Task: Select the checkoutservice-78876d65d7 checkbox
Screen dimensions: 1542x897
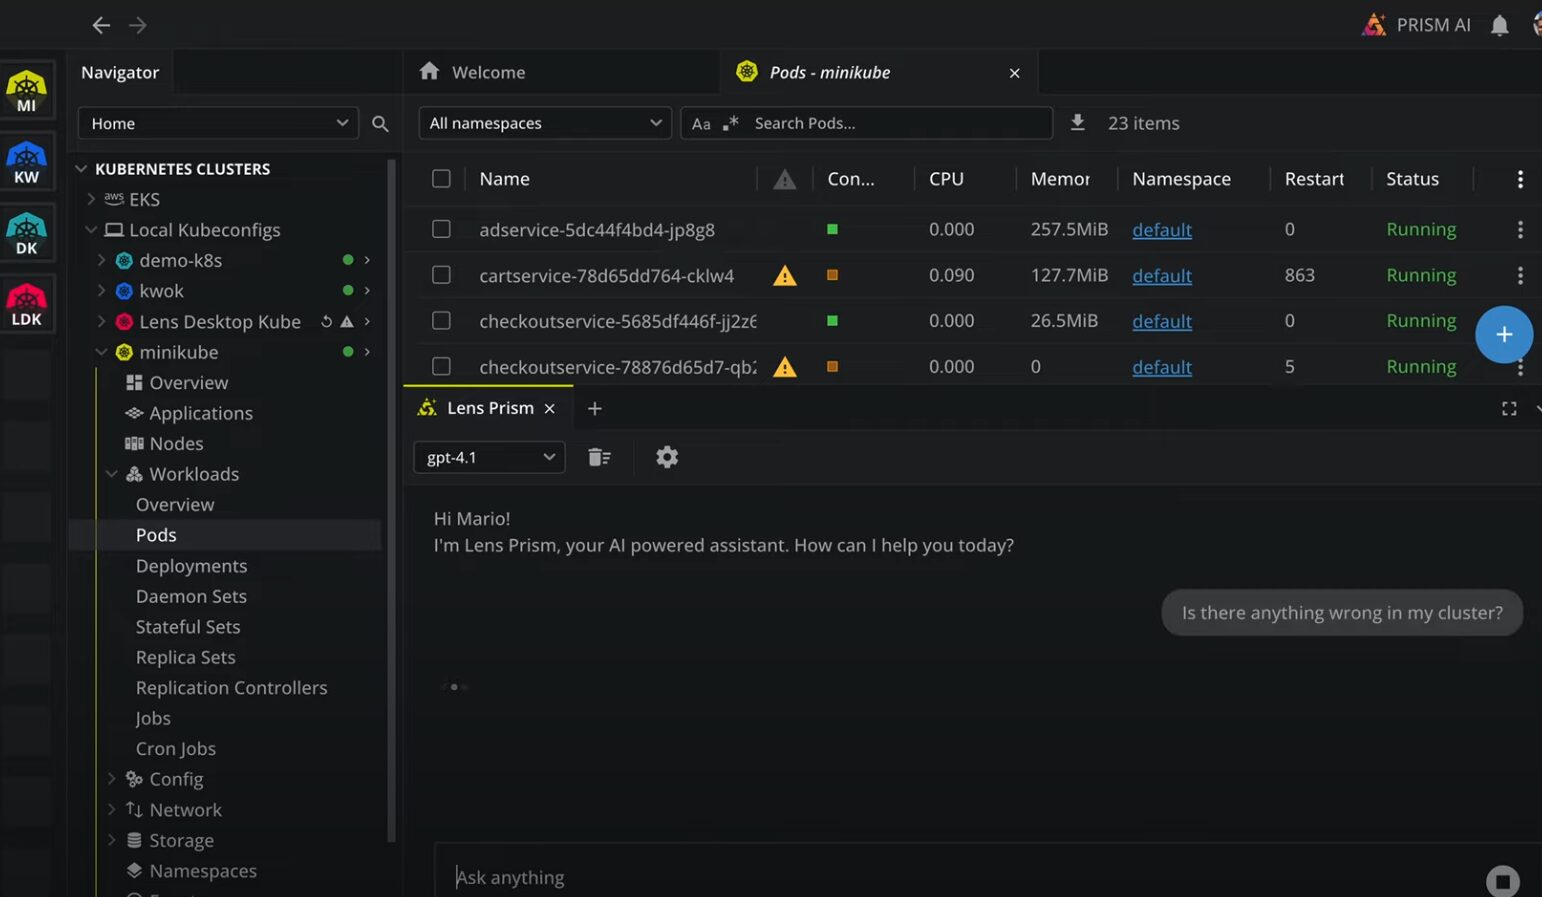Action: point(441,367)
